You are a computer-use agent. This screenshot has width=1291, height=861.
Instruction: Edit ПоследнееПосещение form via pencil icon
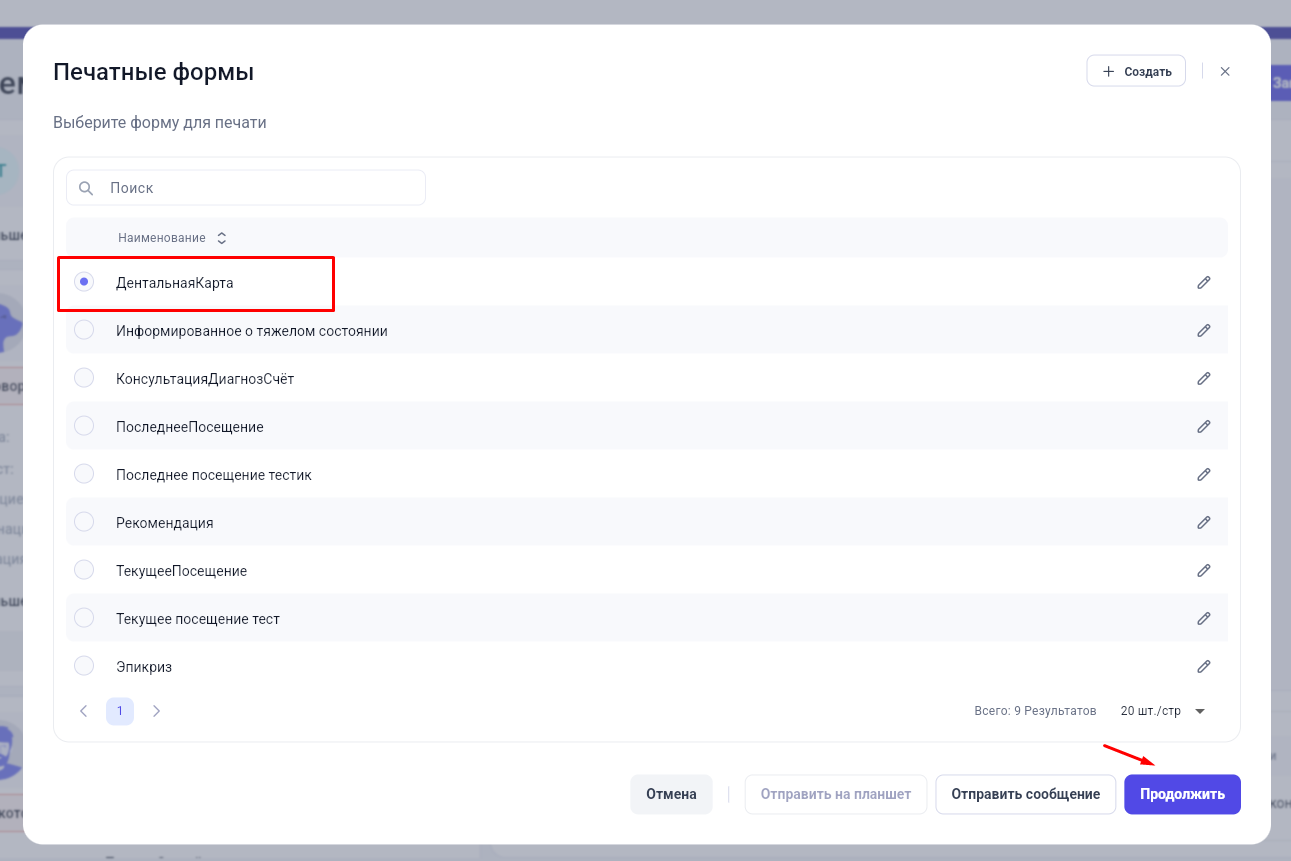click(1204, 427)
